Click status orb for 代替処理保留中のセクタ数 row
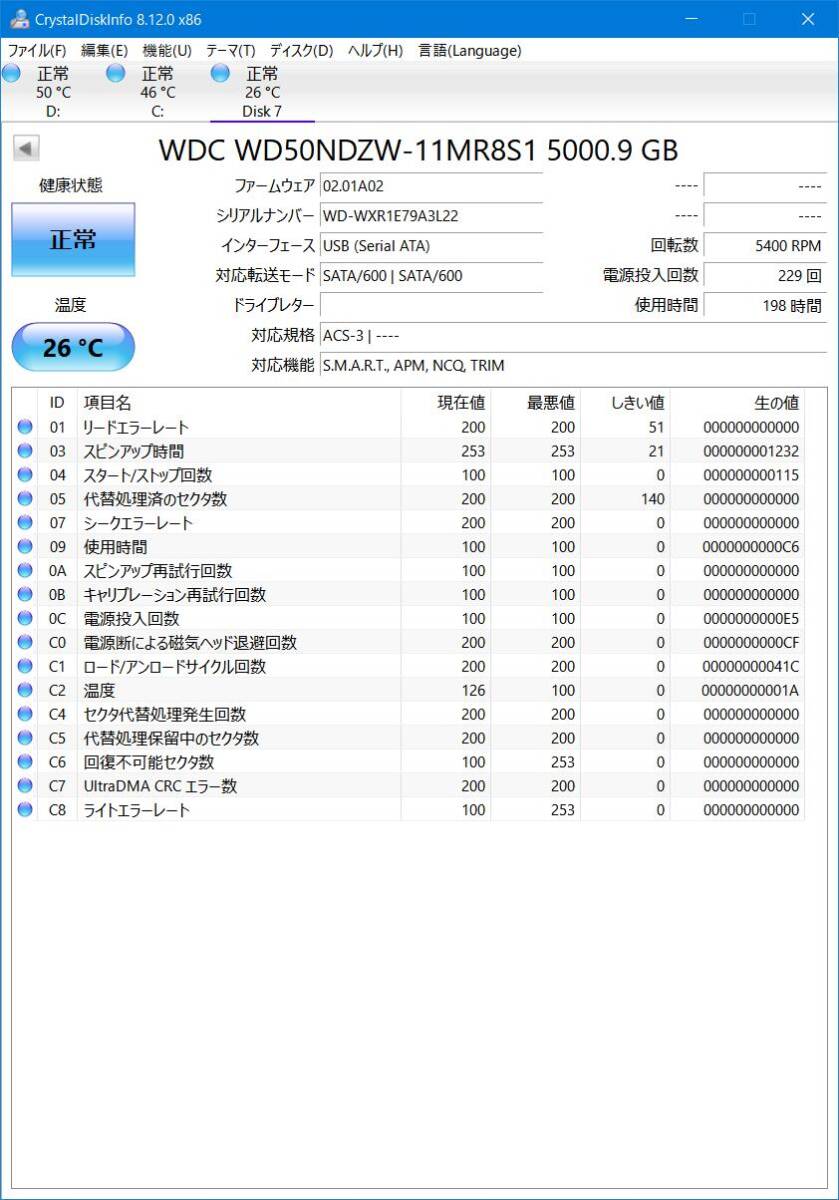The image size is (839, 1200). pos(25,738)
